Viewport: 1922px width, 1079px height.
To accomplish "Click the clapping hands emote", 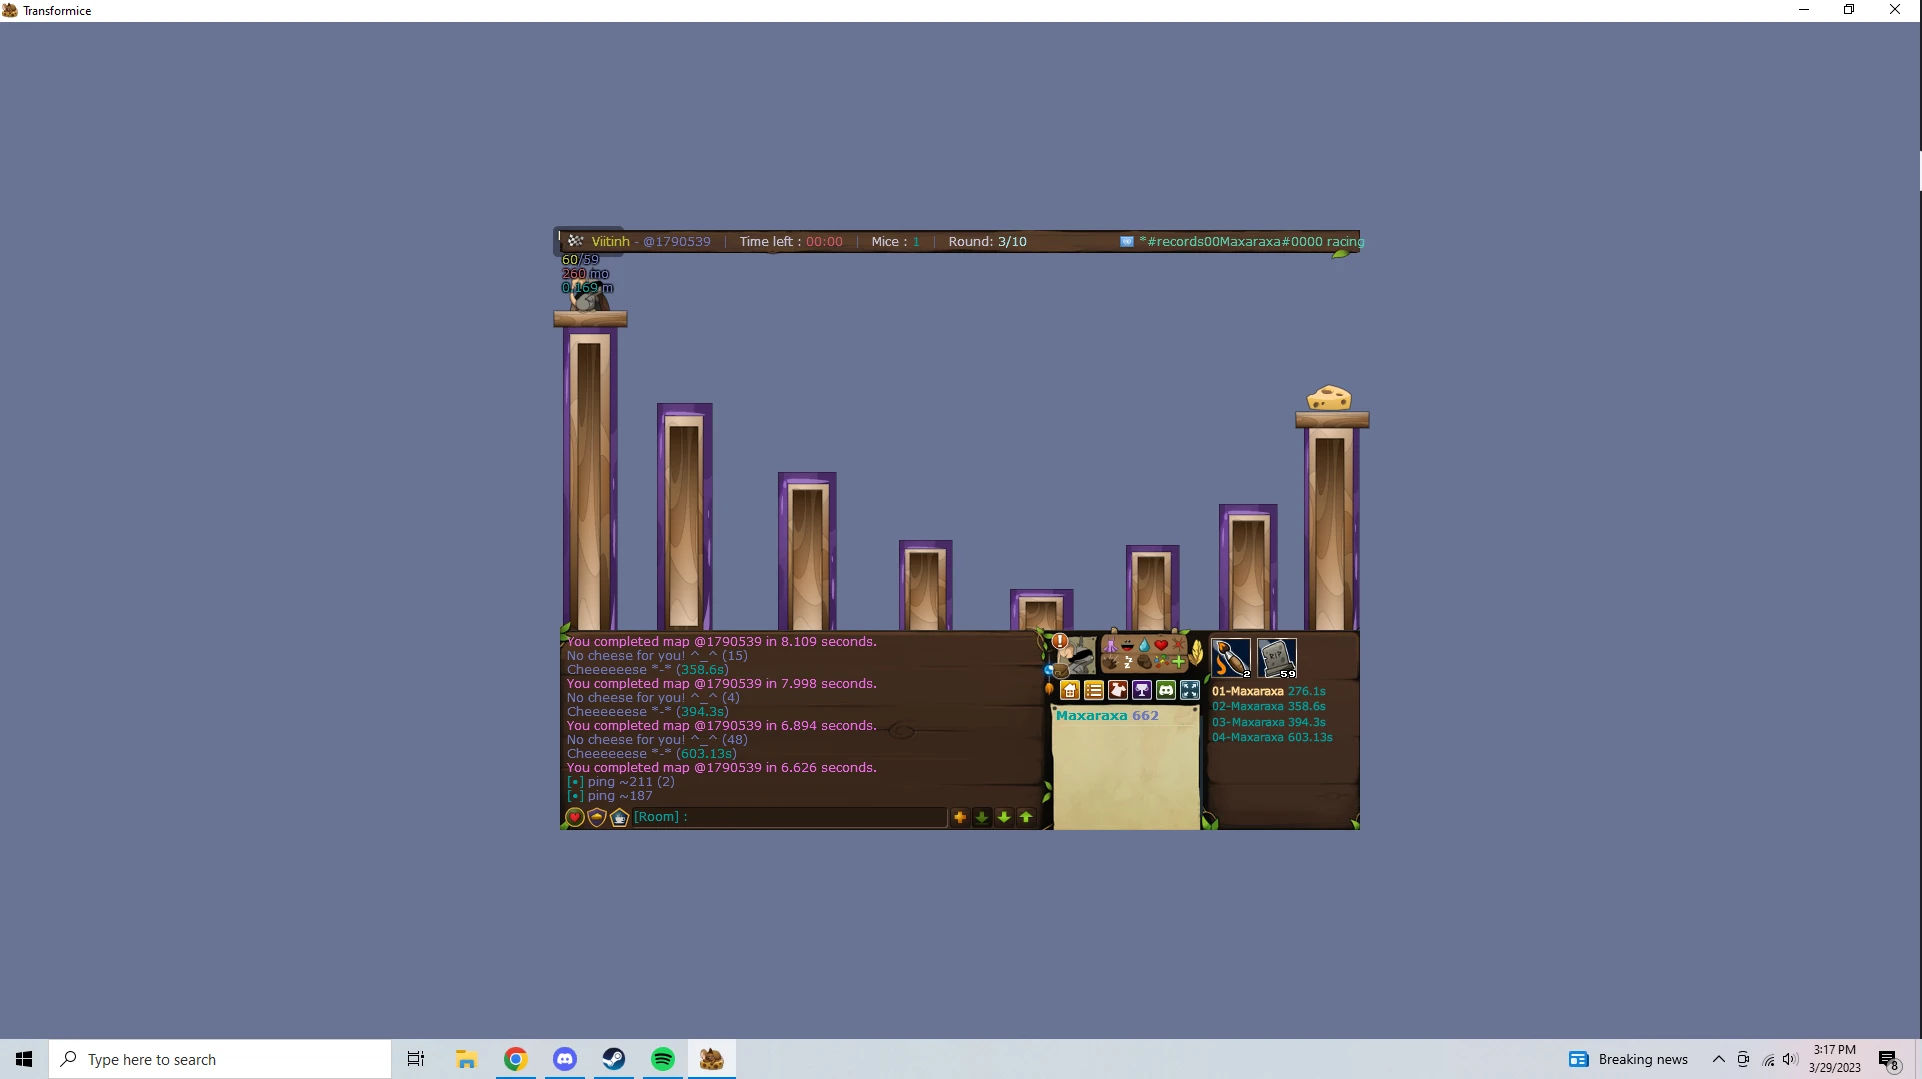I will [x=1110, y=662].
